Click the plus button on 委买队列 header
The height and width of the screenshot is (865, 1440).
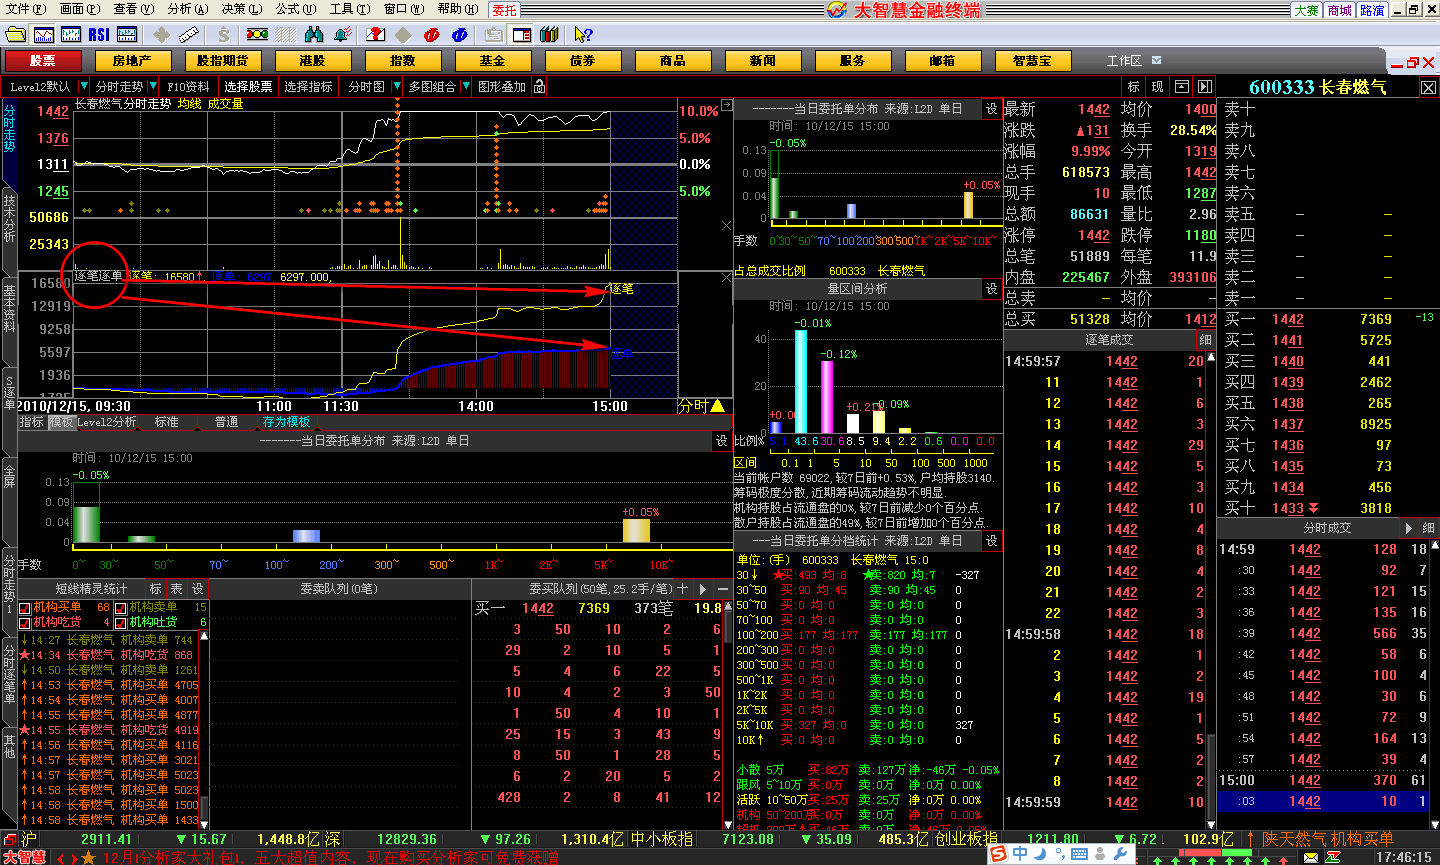click(x=683, y=589)
